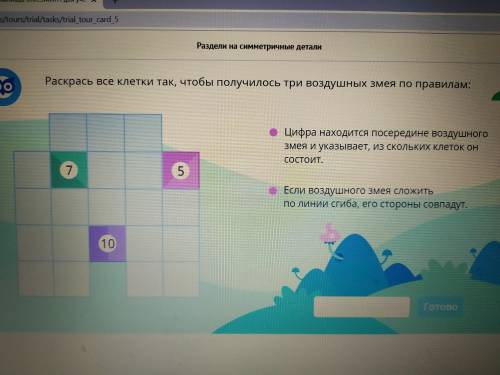
Task: Click the empty cell left of 7
Action: tap(32, 170)
